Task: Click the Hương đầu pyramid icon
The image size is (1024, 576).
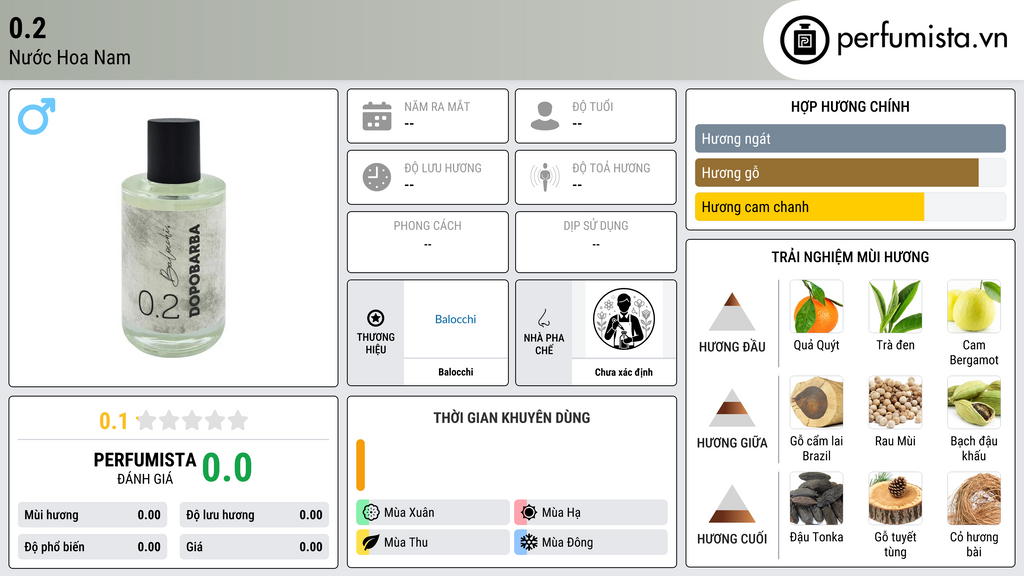Action: [732, 312]
